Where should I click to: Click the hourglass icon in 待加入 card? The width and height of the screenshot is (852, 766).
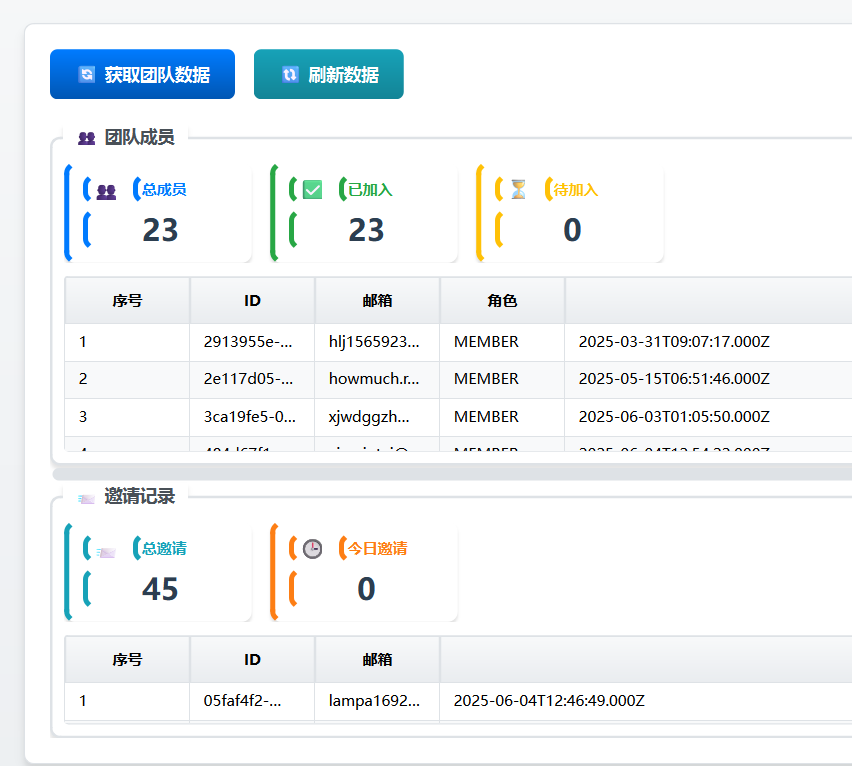518,190
